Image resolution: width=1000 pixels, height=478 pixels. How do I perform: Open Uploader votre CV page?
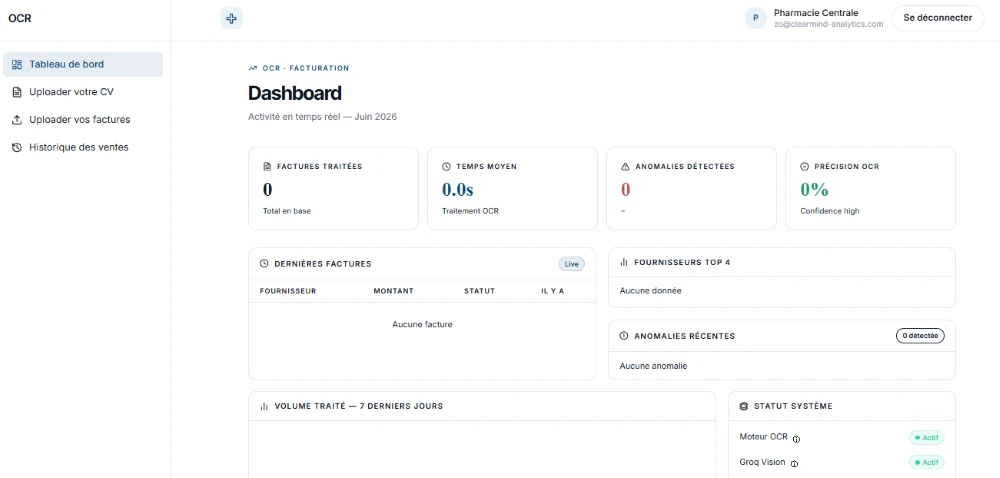coord(83,92)
